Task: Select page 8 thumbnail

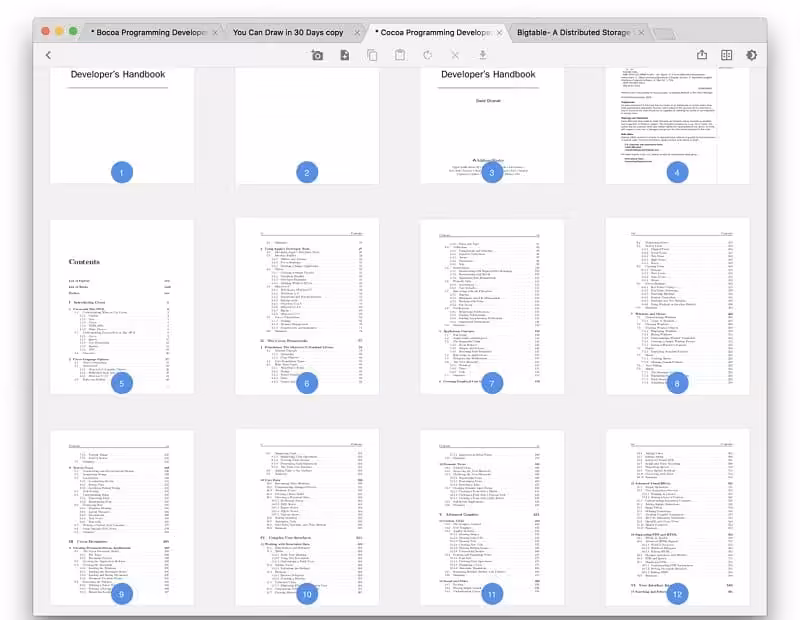Action: pos(678,307)
